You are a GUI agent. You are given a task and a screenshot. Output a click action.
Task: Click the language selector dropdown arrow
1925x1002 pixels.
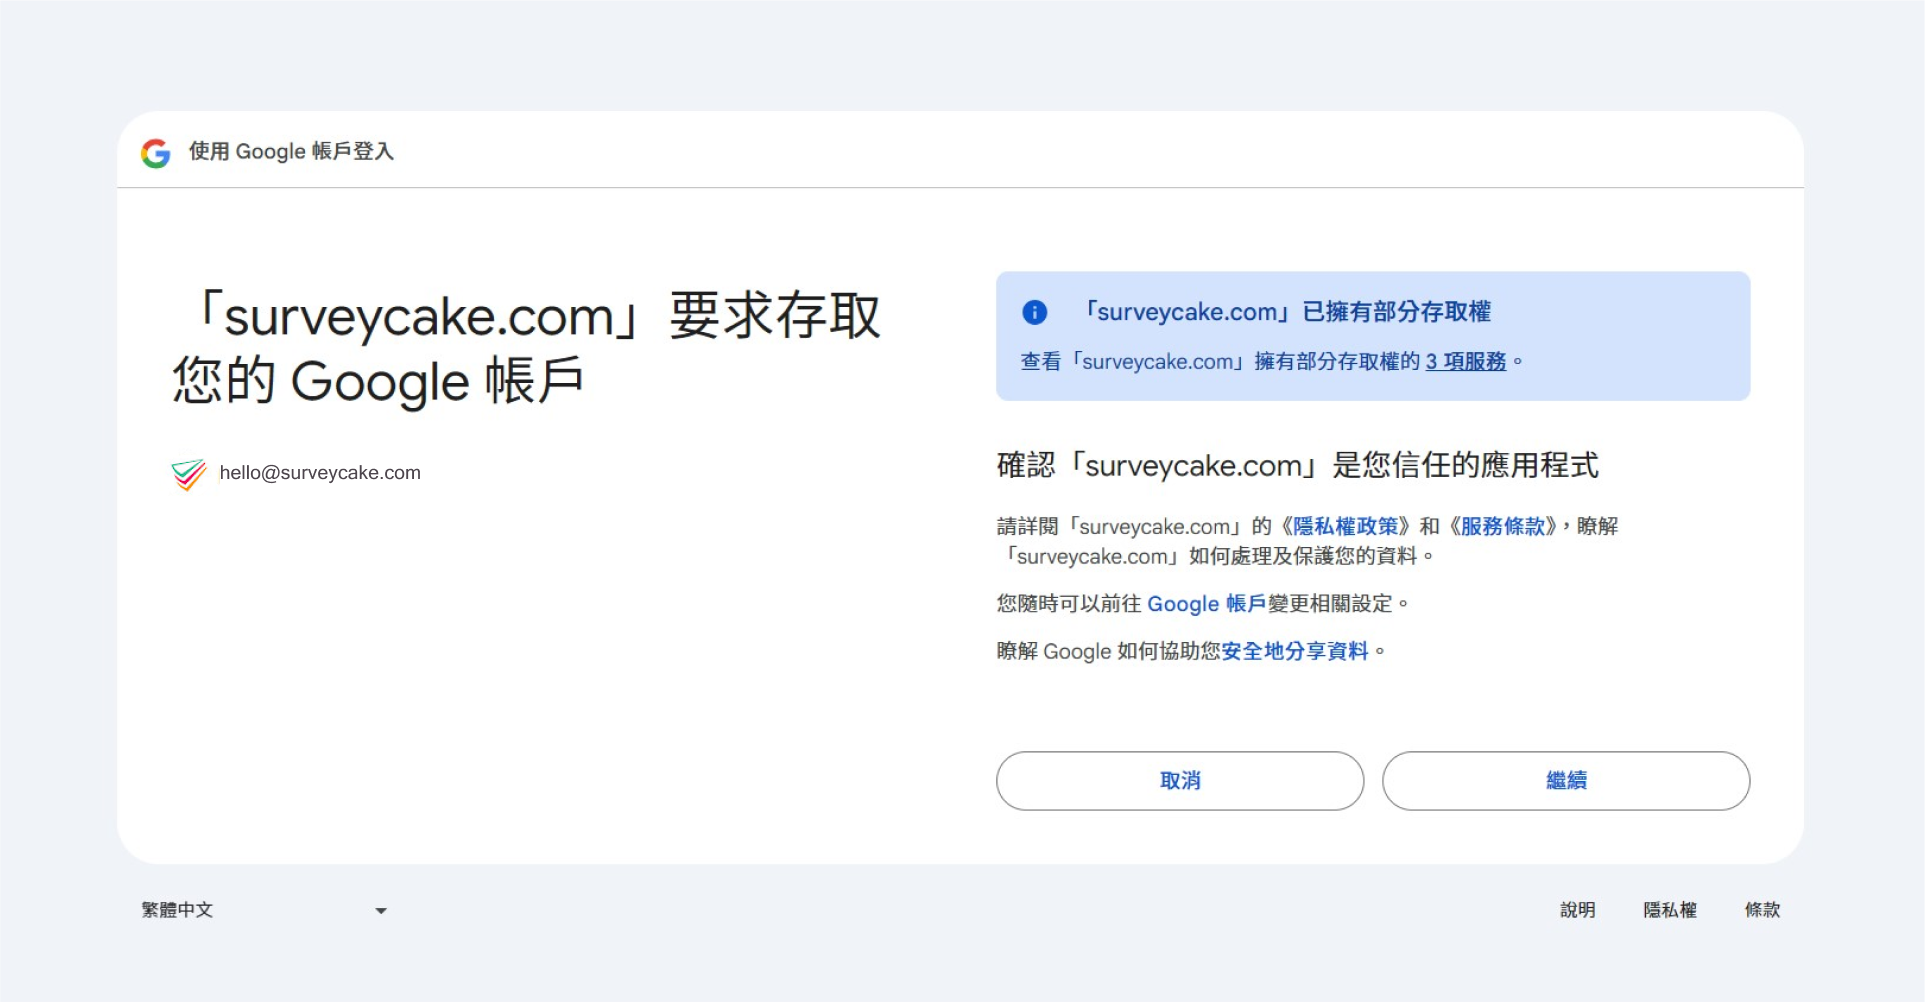[380, 910]
